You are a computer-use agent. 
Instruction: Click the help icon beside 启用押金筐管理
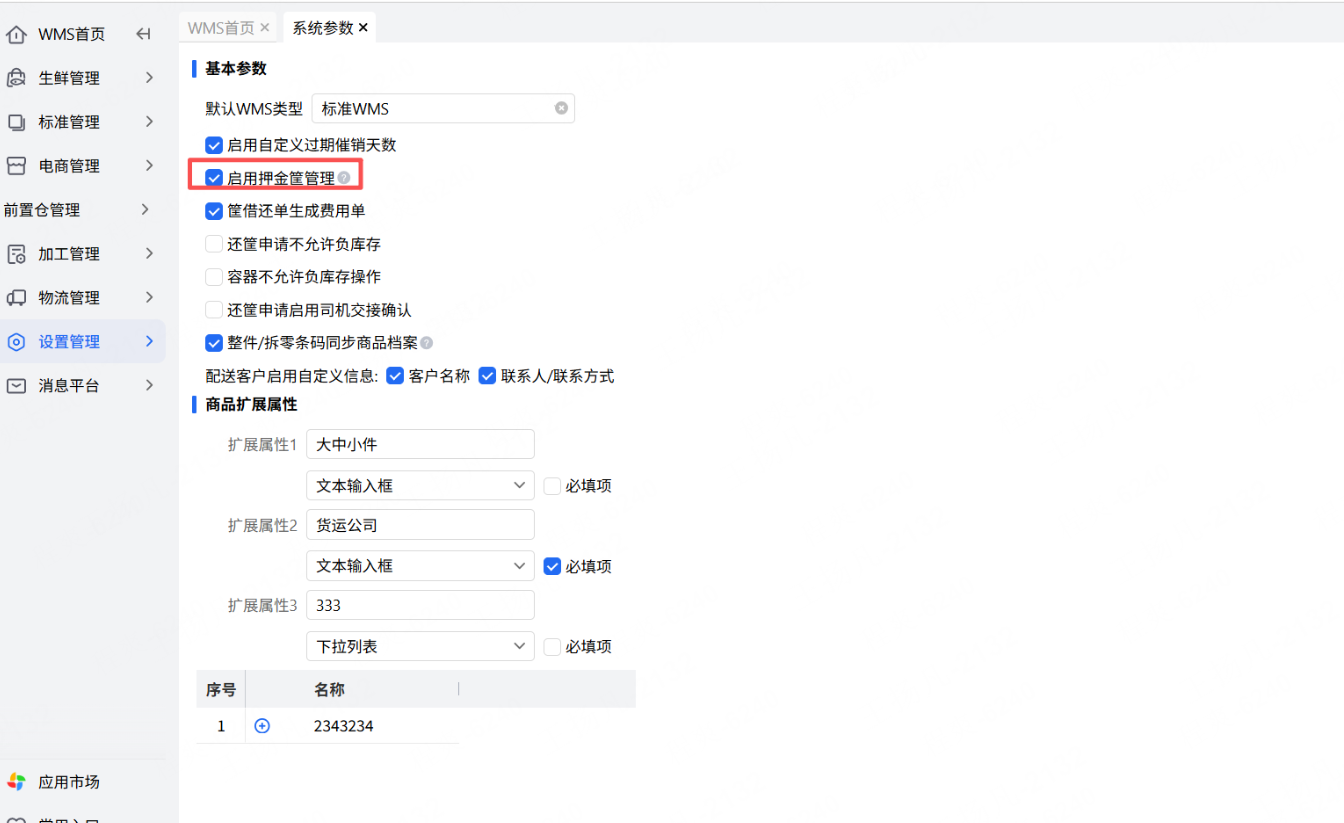[x=344, y=178]
